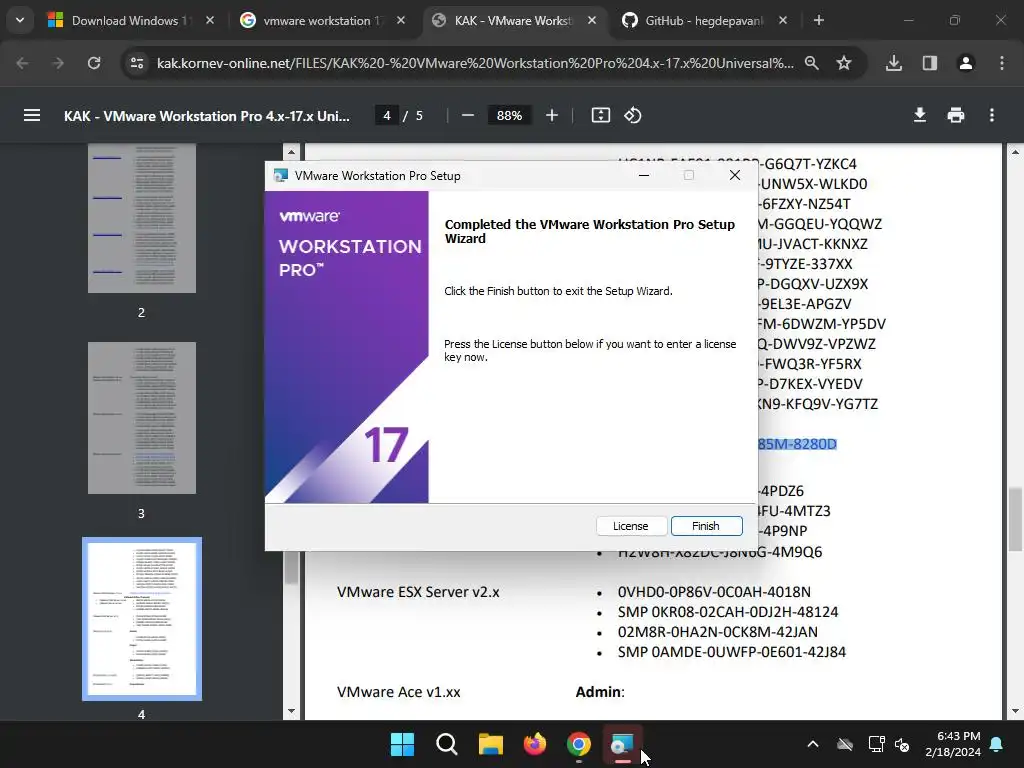Click the network icon in system tray
This screenshot has height=768, width=1024.
click(876, 744)
